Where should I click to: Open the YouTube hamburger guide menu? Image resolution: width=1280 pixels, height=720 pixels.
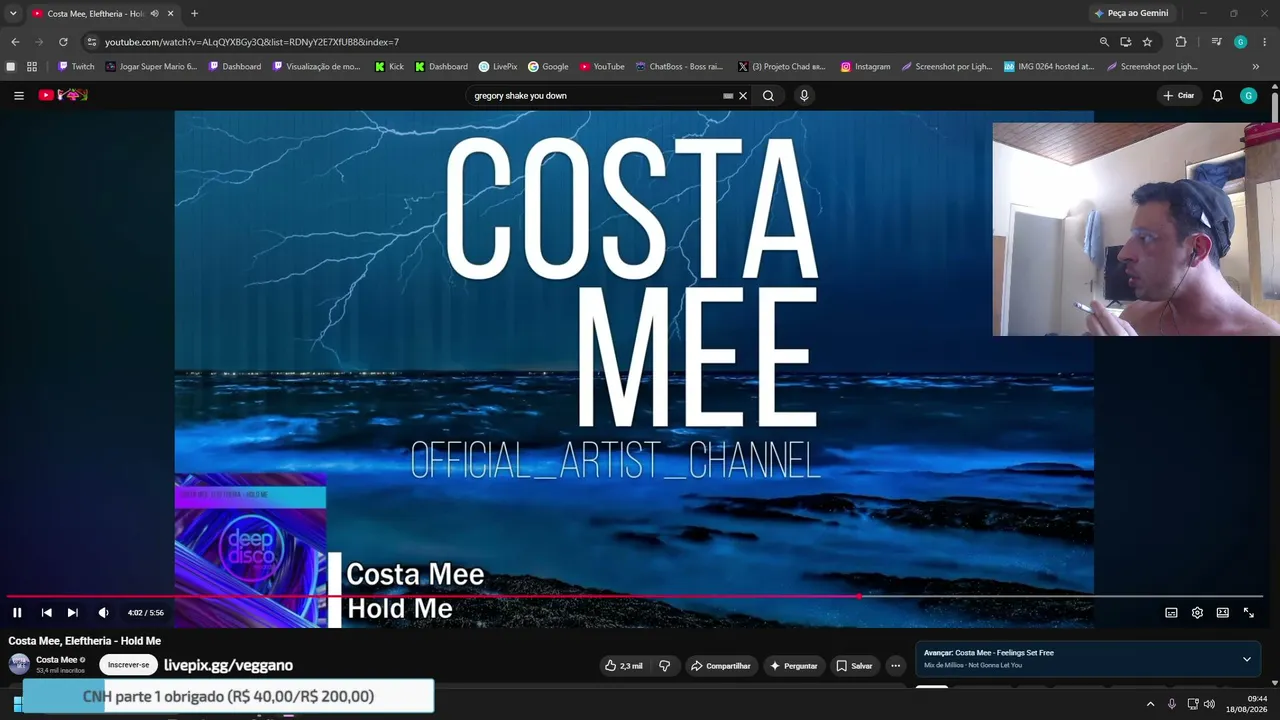point(19,96)
